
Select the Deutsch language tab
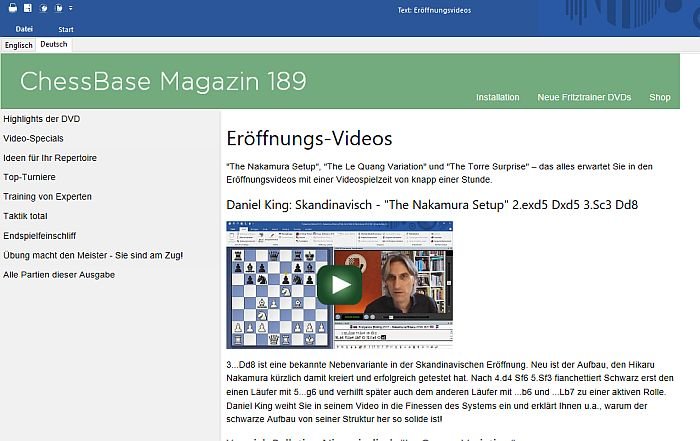(54, 44)
